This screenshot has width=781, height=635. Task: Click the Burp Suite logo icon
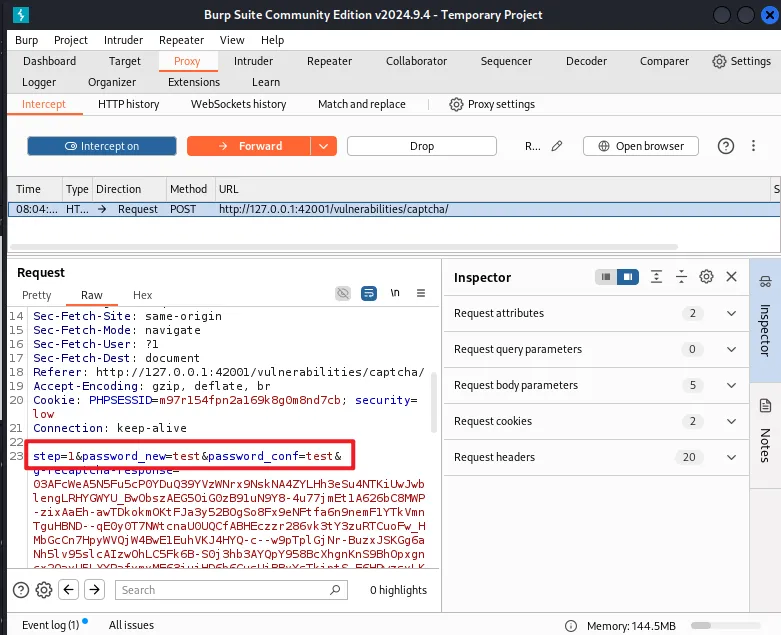point(20,14)
